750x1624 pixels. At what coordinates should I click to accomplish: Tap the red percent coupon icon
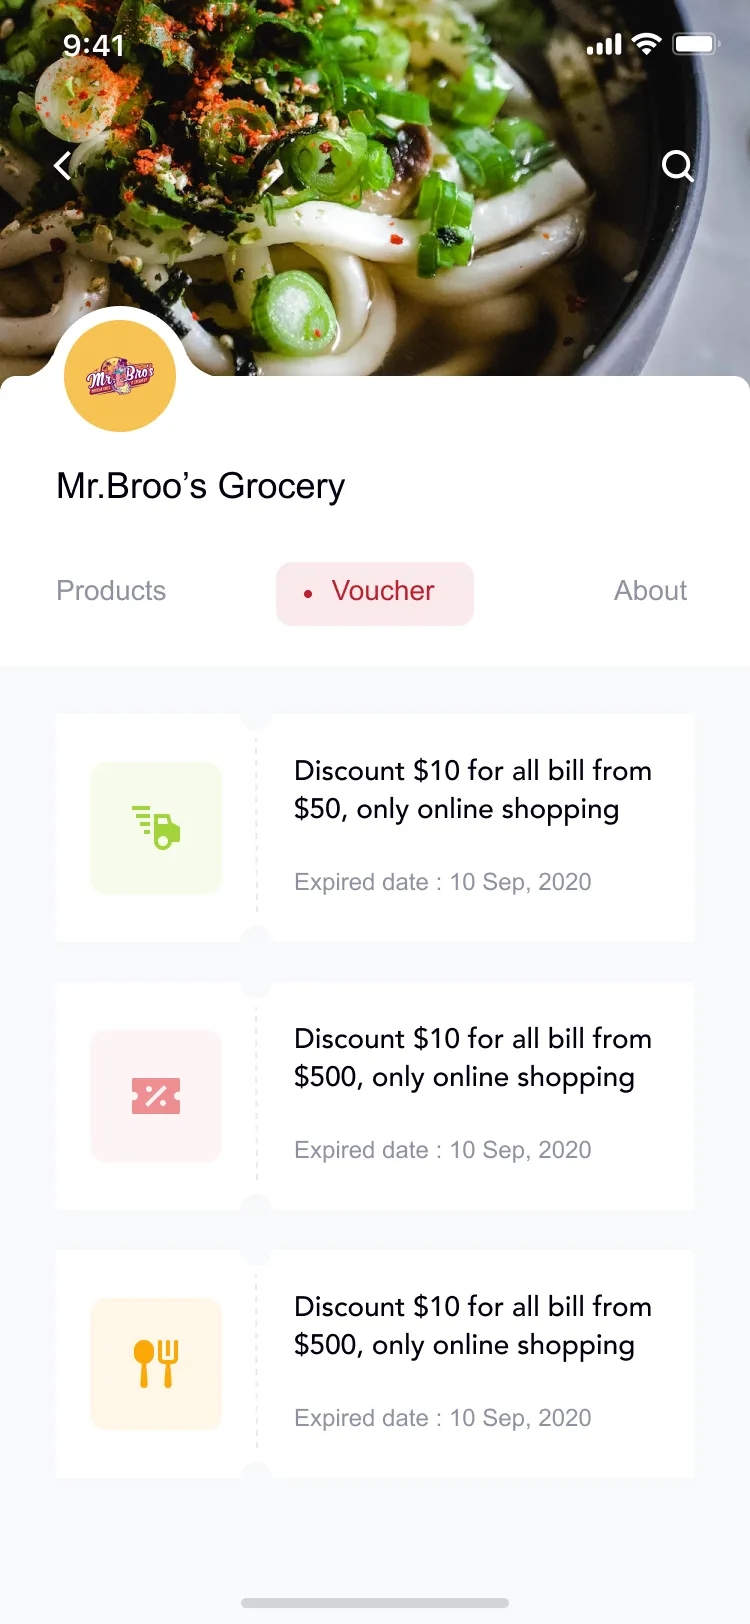(x=156, y=1096)
